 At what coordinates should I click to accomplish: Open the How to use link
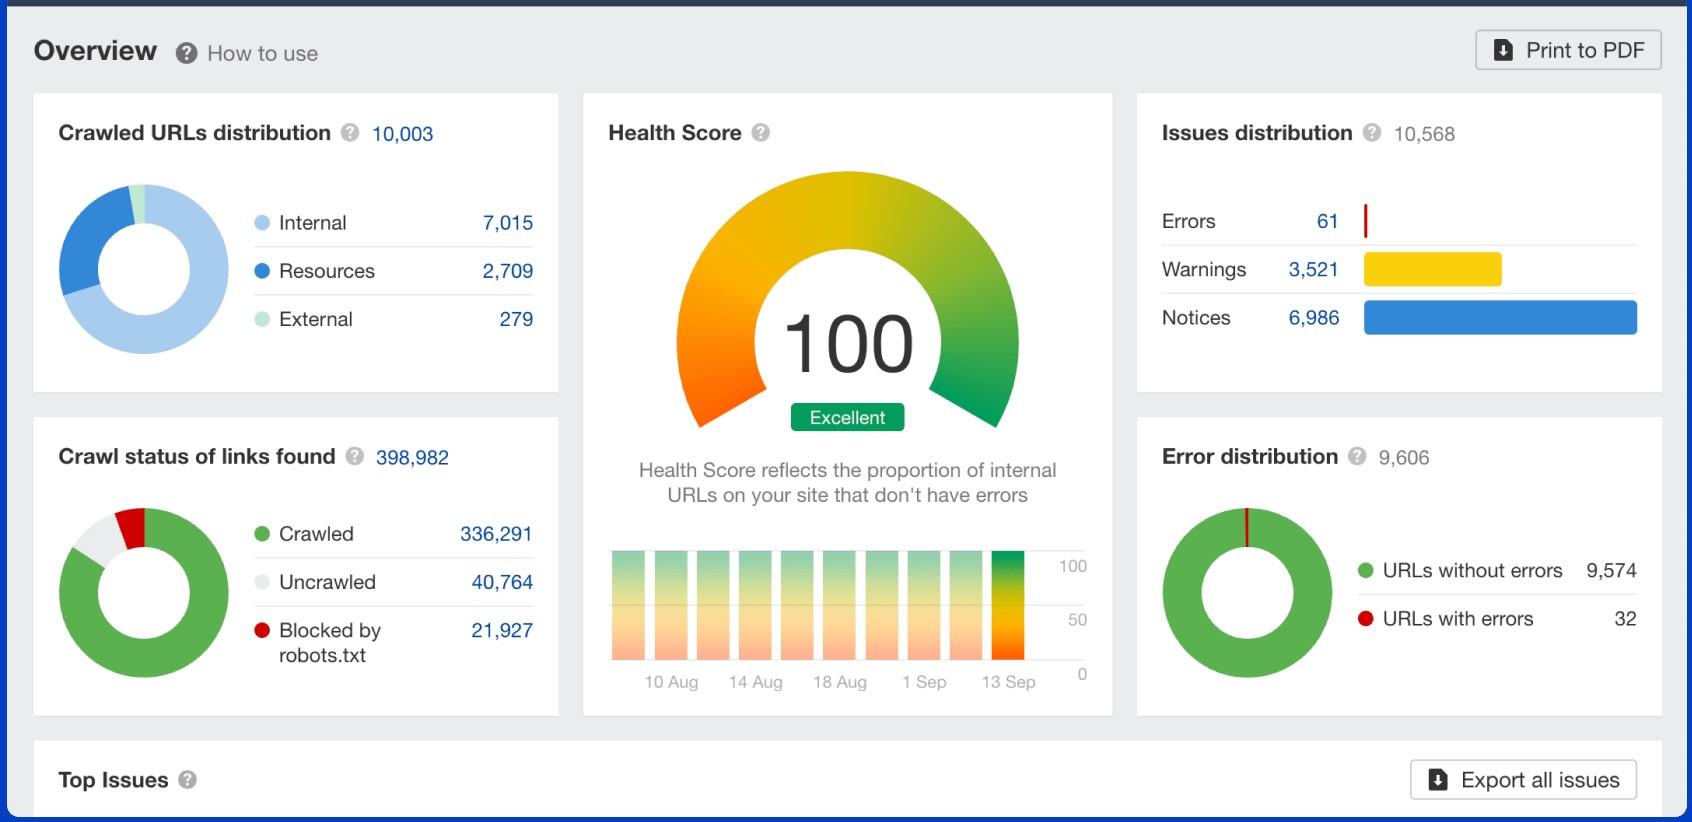coord(262,54)
